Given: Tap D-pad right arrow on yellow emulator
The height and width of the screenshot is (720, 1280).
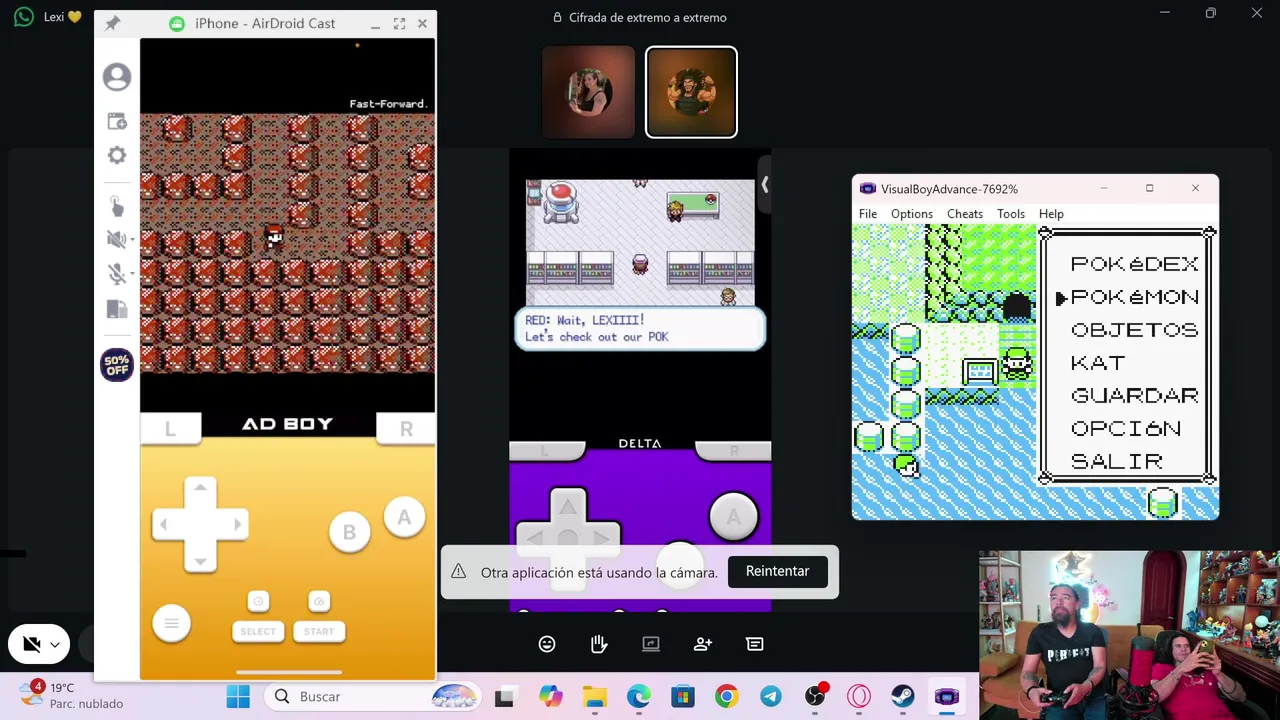Looking at the screenshot, I should tap(236, 524).
